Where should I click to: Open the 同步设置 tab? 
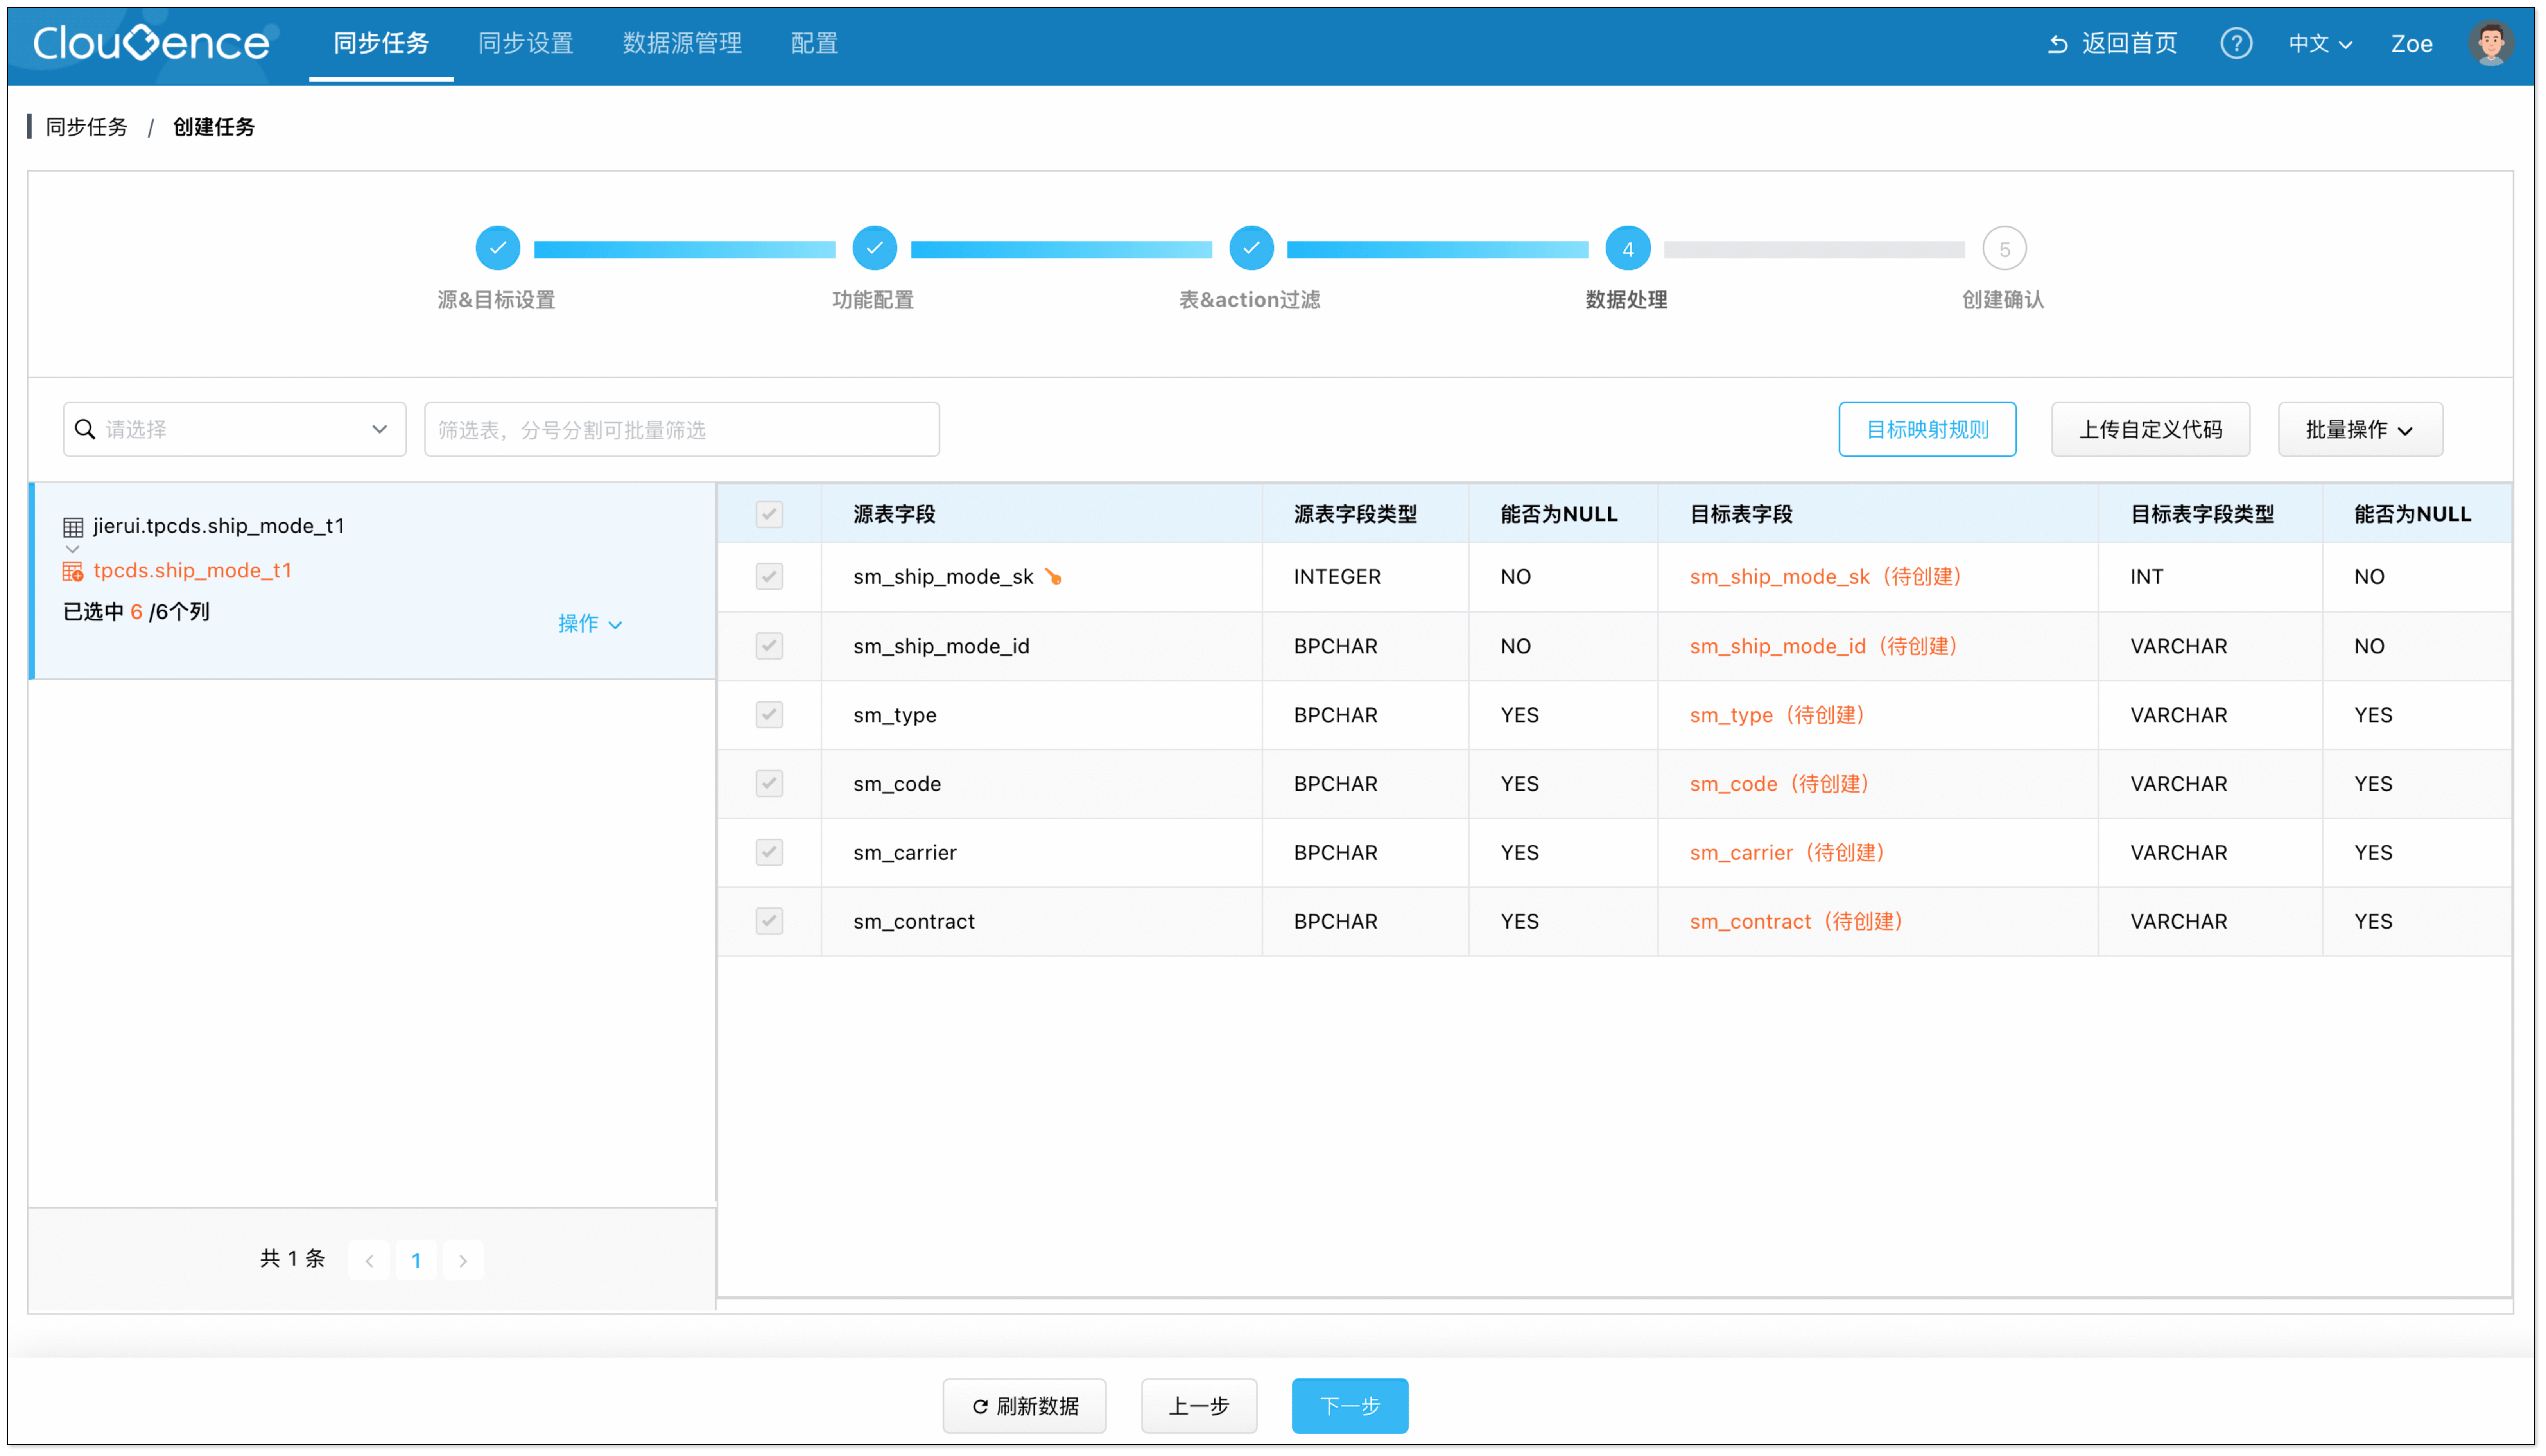[525, 43]
